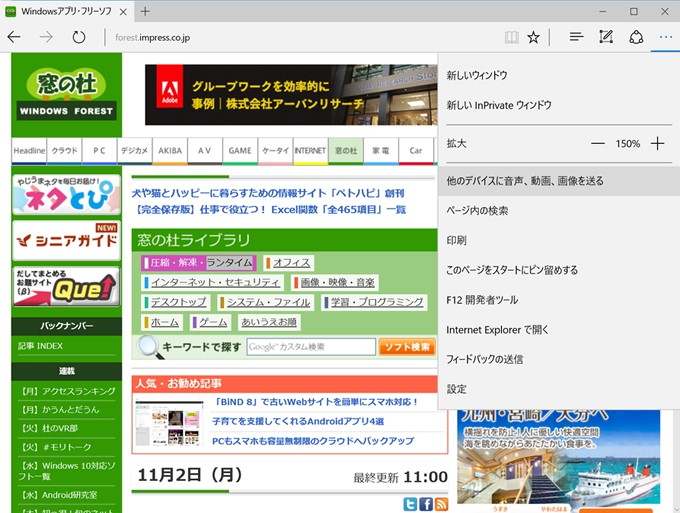This screenshot has height=513, width=680.
Task: Close the More actions ellipsis menu
Action: (x=666, y=37)
